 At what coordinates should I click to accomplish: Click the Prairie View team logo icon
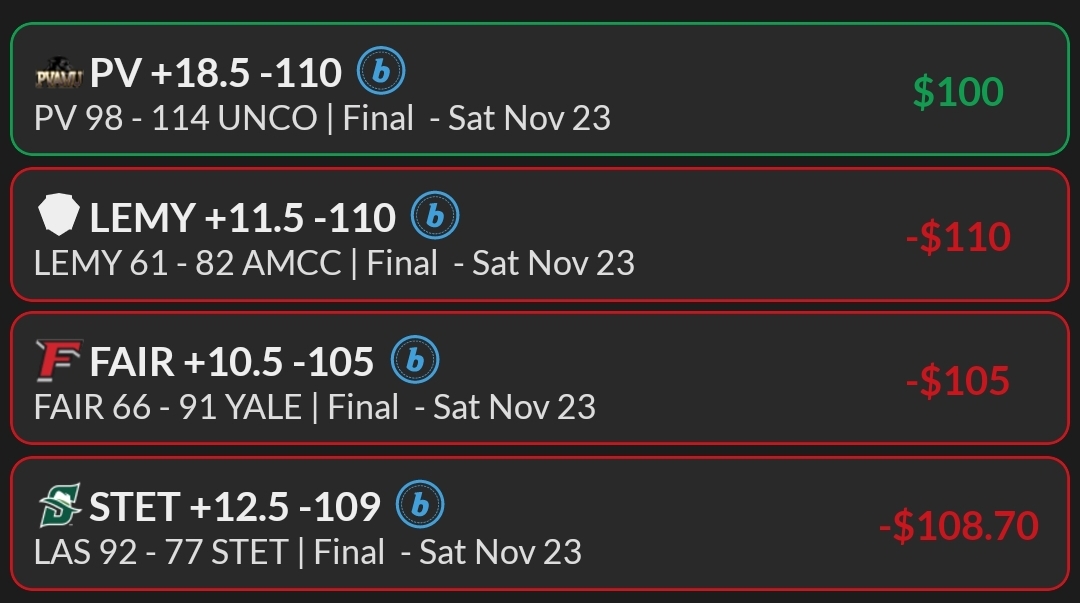[59, 73]
